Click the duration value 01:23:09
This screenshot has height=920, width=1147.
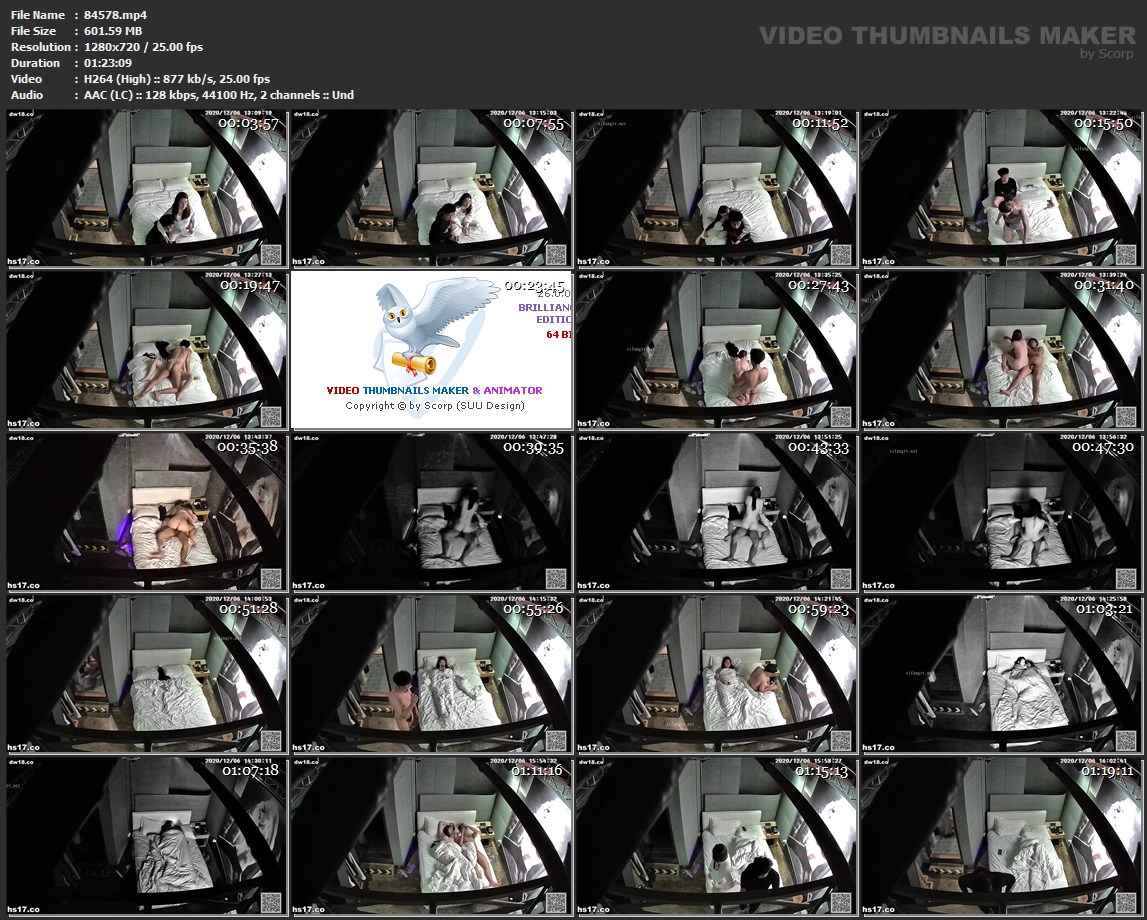[108, 63]
